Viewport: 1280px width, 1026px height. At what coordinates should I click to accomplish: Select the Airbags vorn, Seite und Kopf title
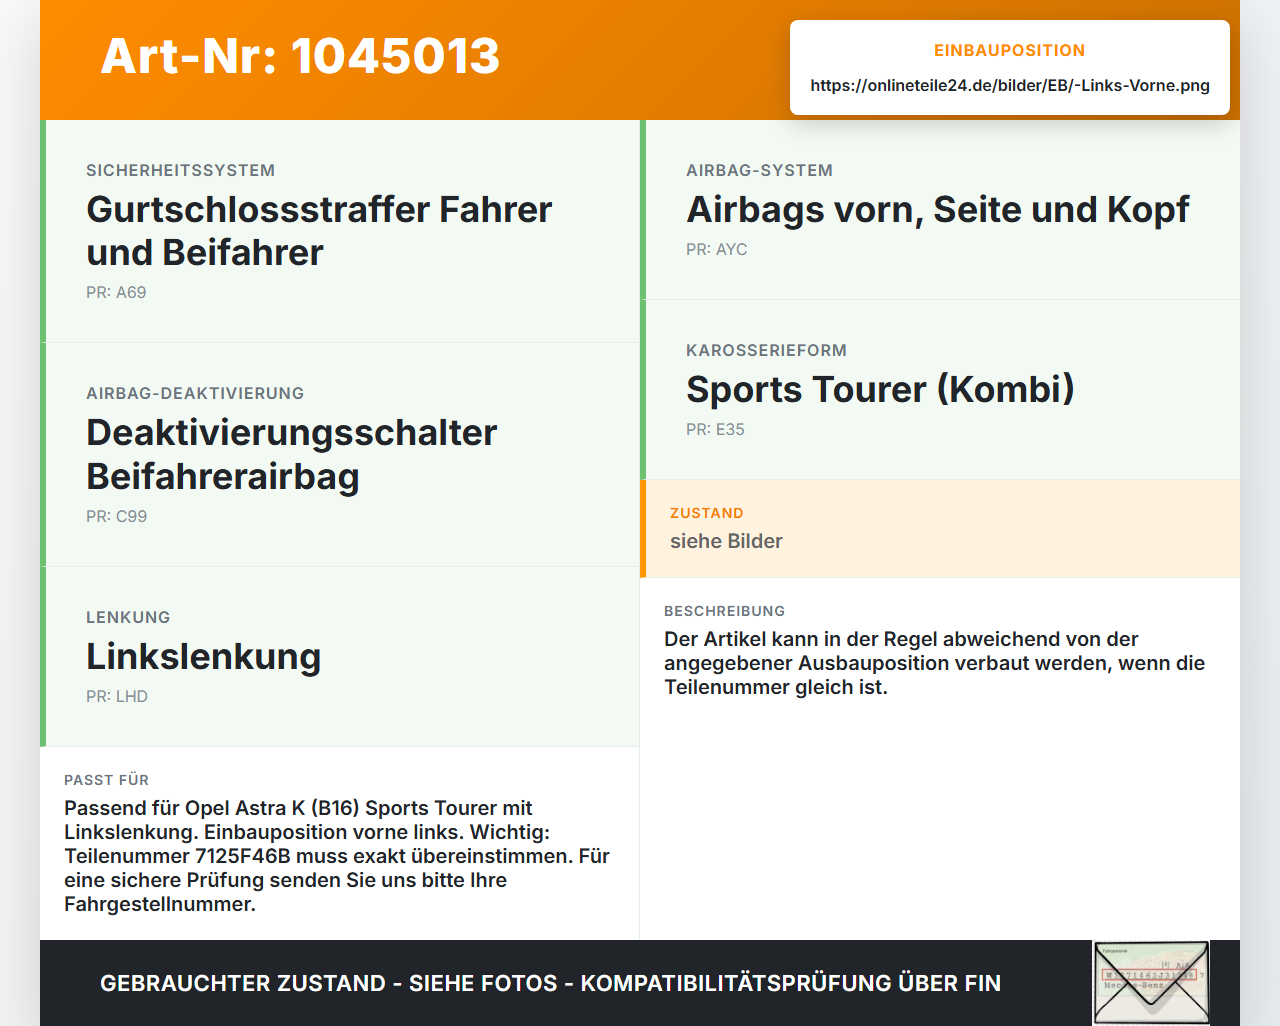938,209
